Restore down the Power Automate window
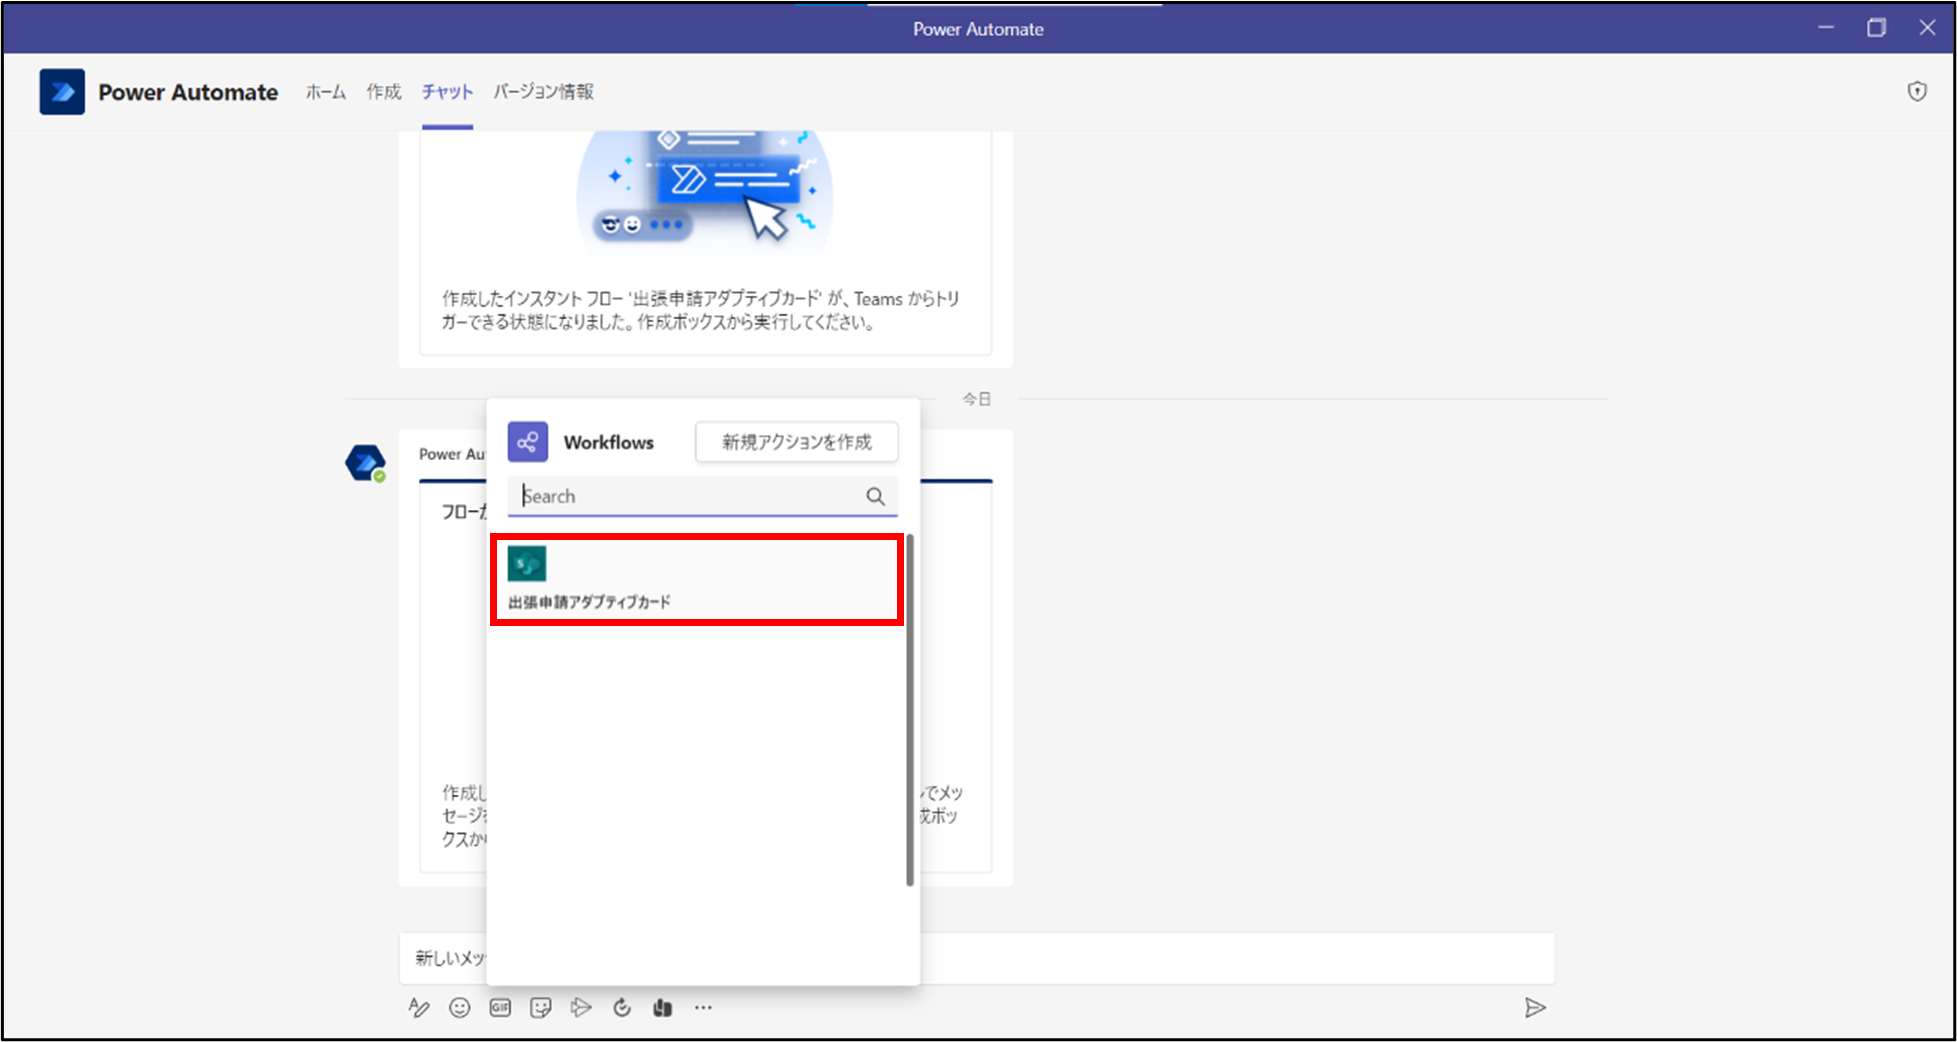The image size is (1957, 1042). 1876,28
